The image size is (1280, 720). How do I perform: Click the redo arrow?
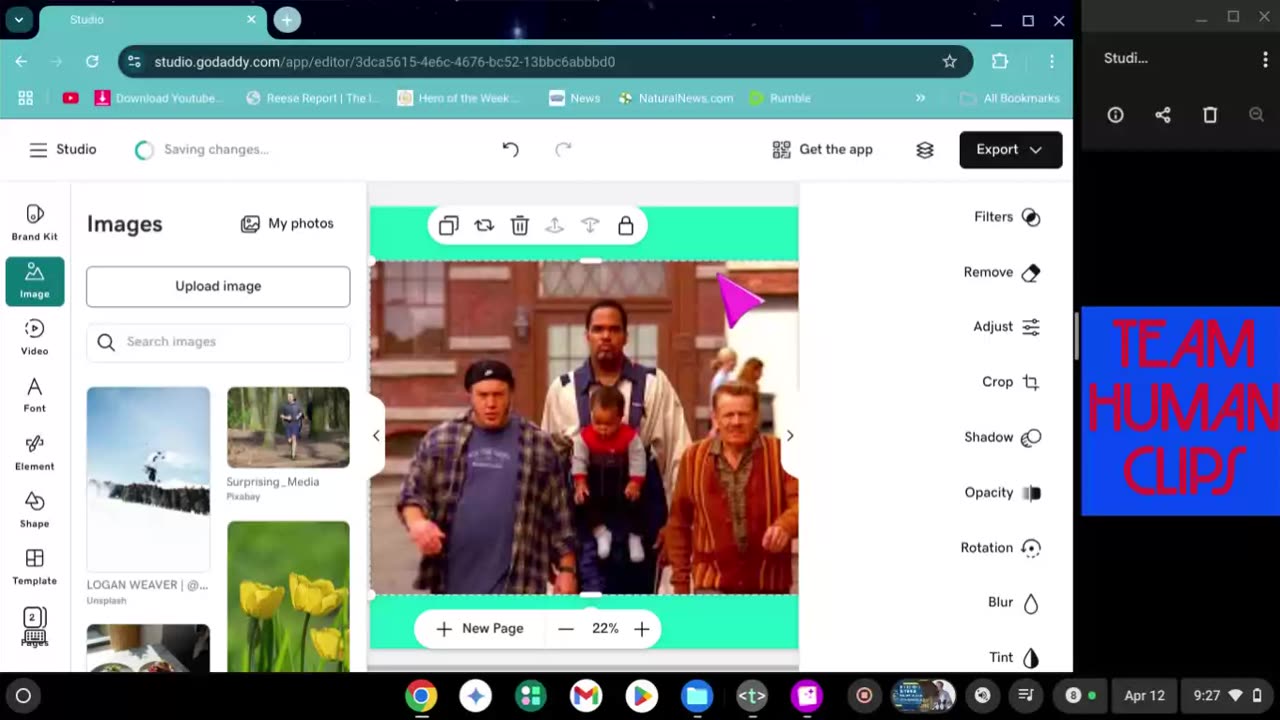[563, 150]
